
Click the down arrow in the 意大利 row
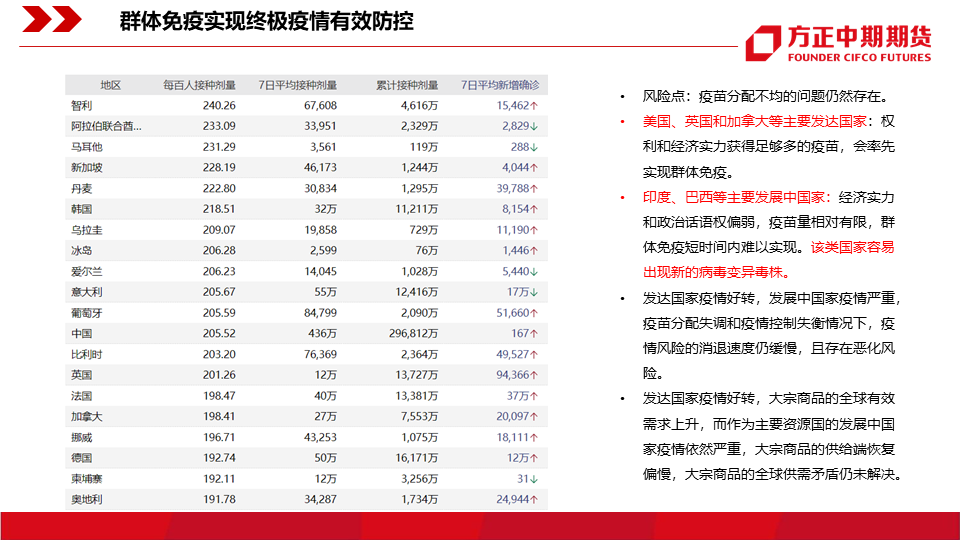[x=535, y=292]
